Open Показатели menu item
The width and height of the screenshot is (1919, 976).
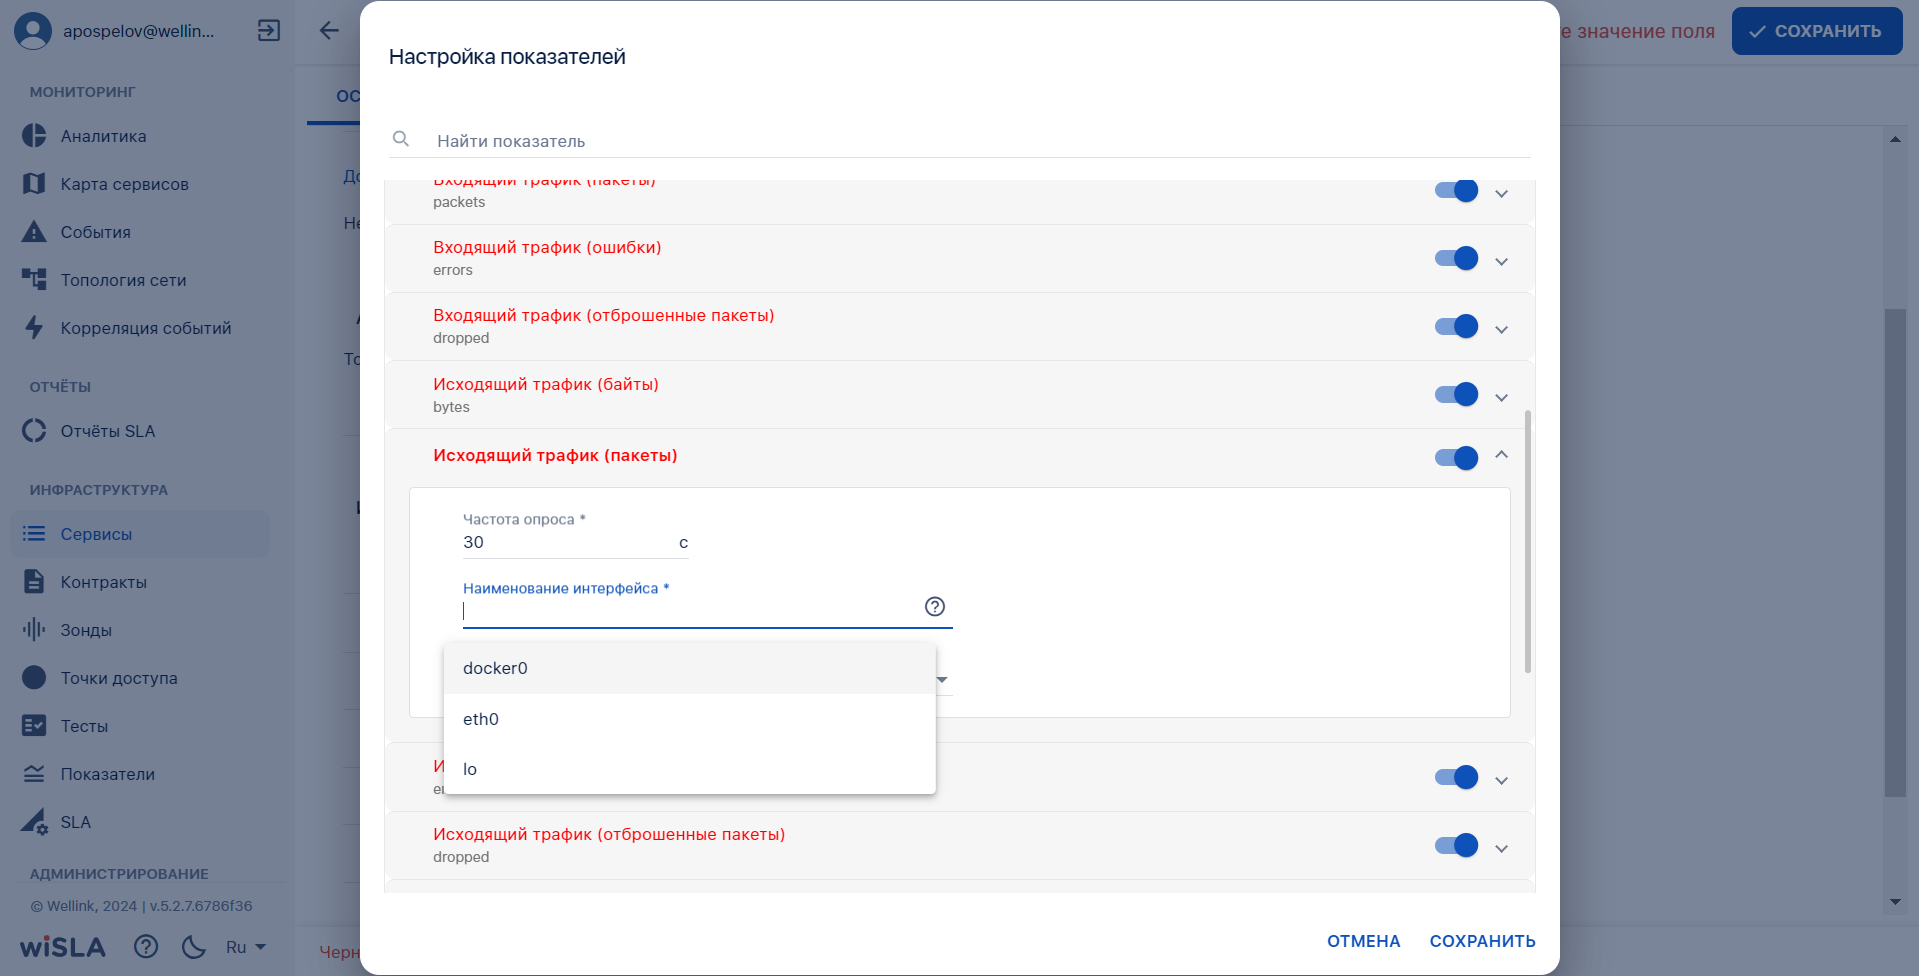[140, 774]
